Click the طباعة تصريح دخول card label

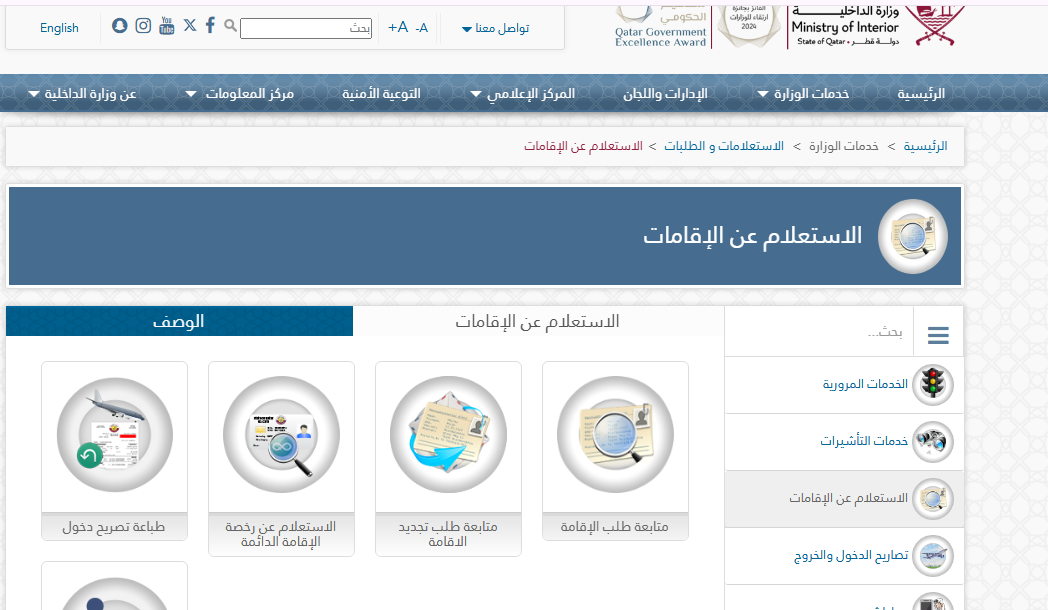(114, 526)
